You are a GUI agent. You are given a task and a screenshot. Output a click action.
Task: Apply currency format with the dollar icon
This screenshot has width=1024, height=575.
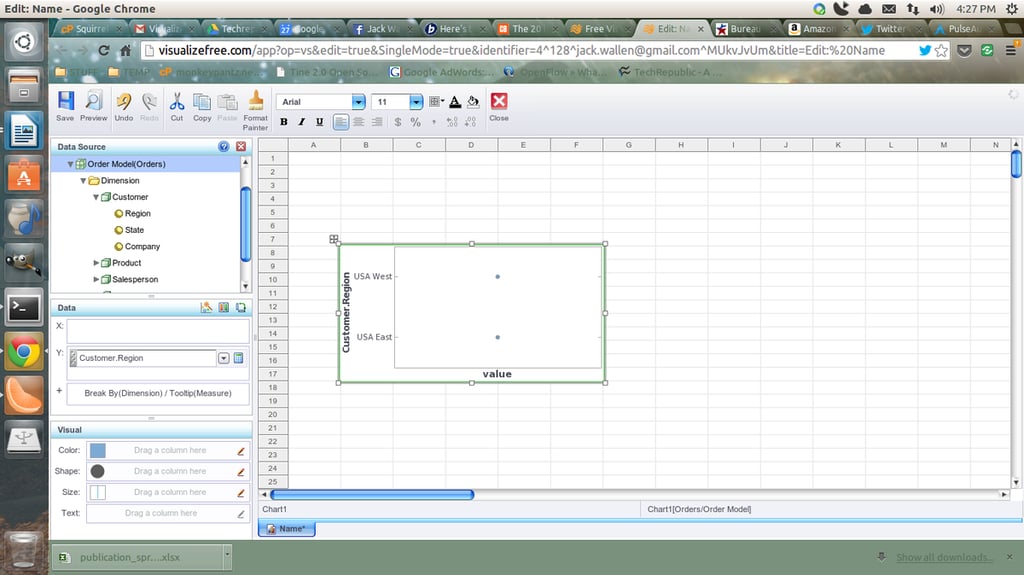click(x=398, y=122)
